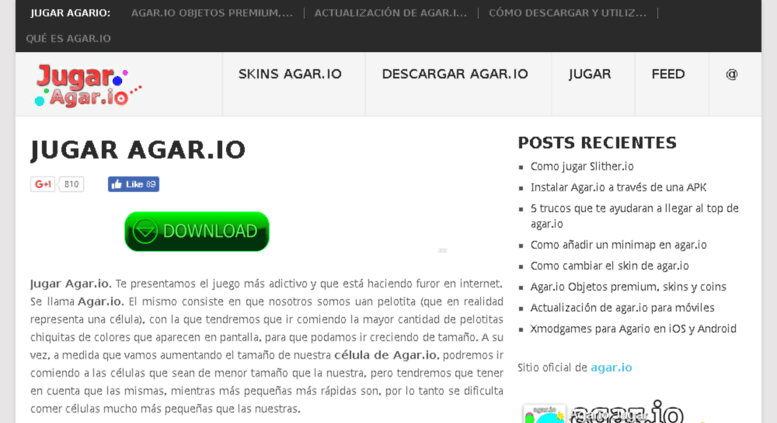Open top bar link Qué es Agar.io
Image resolution: width=777 pixels, height=423 pixels.
[x=68, y=39]
